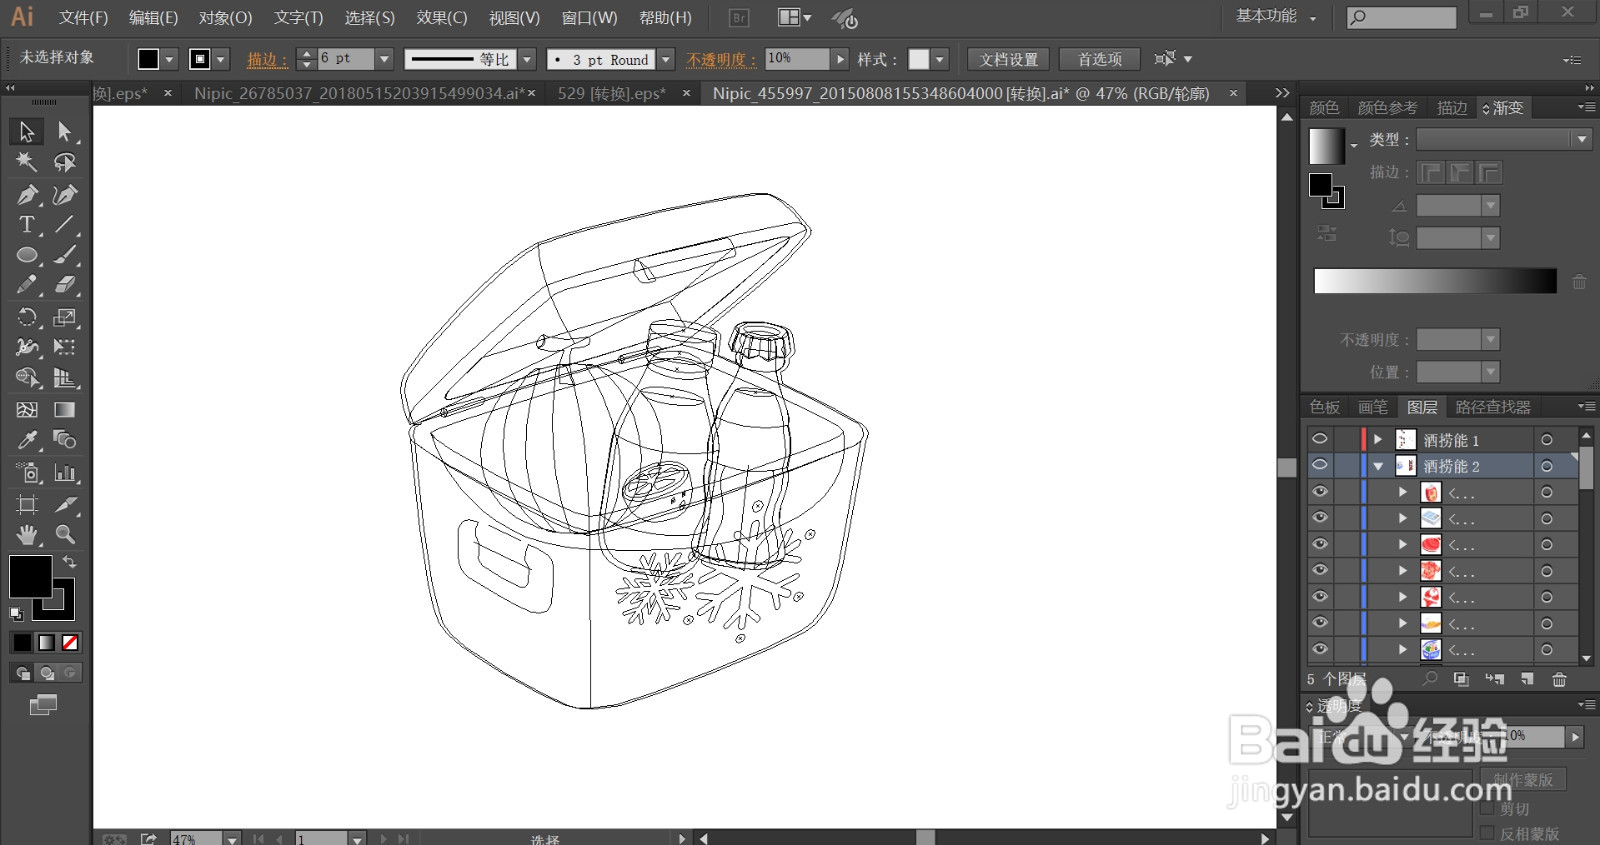Select the Symbol Sprayer tool
The width and height of the screenshot is (1600, 845).
click(27, 472)
